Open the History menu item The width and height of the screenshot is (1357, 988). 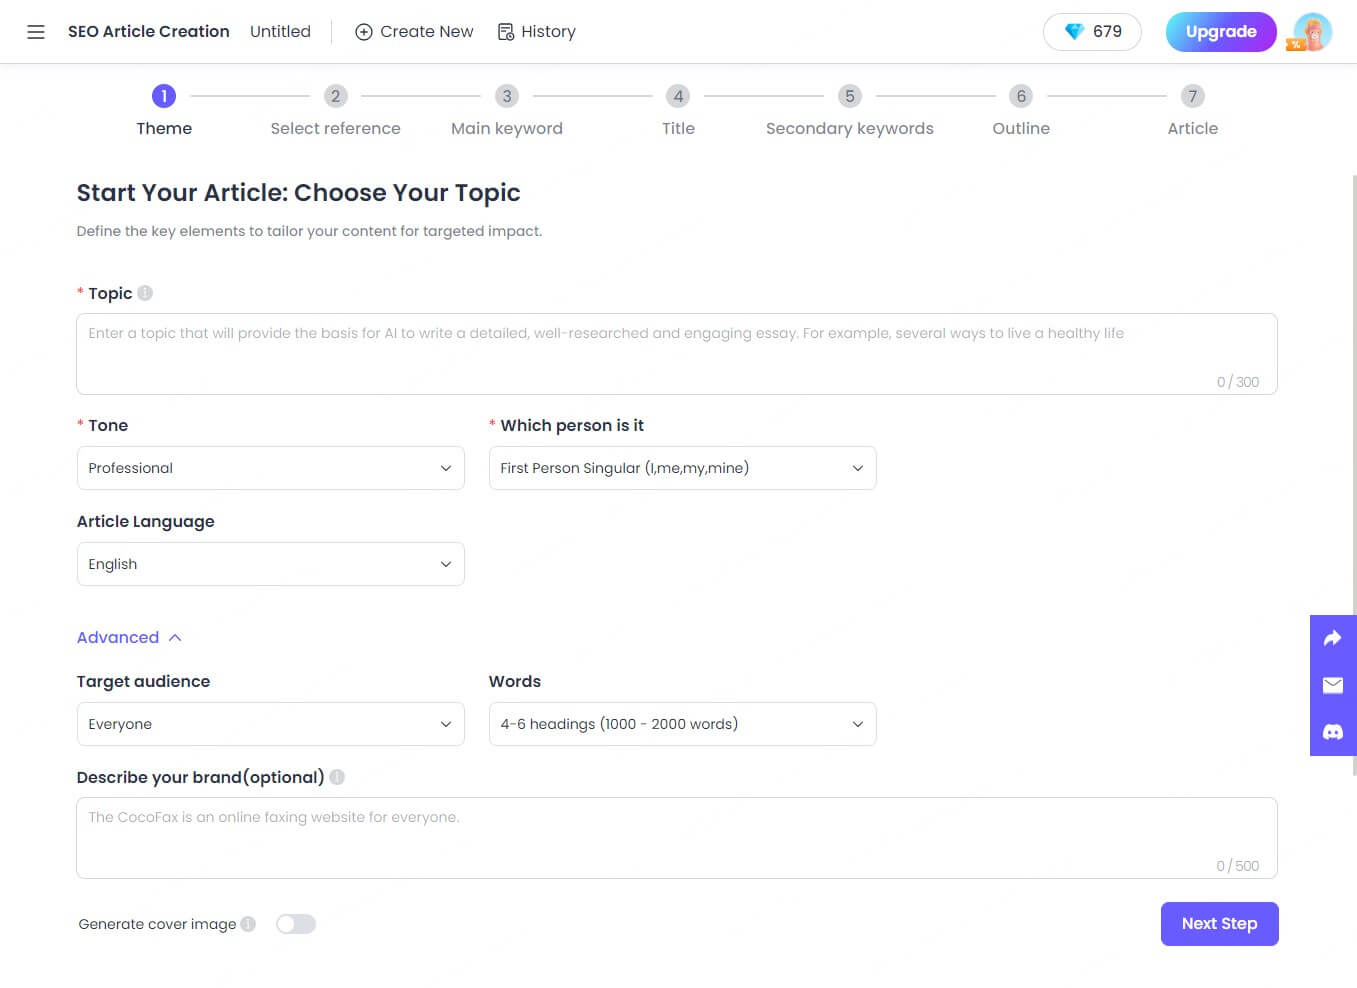[x=537, y=32]
